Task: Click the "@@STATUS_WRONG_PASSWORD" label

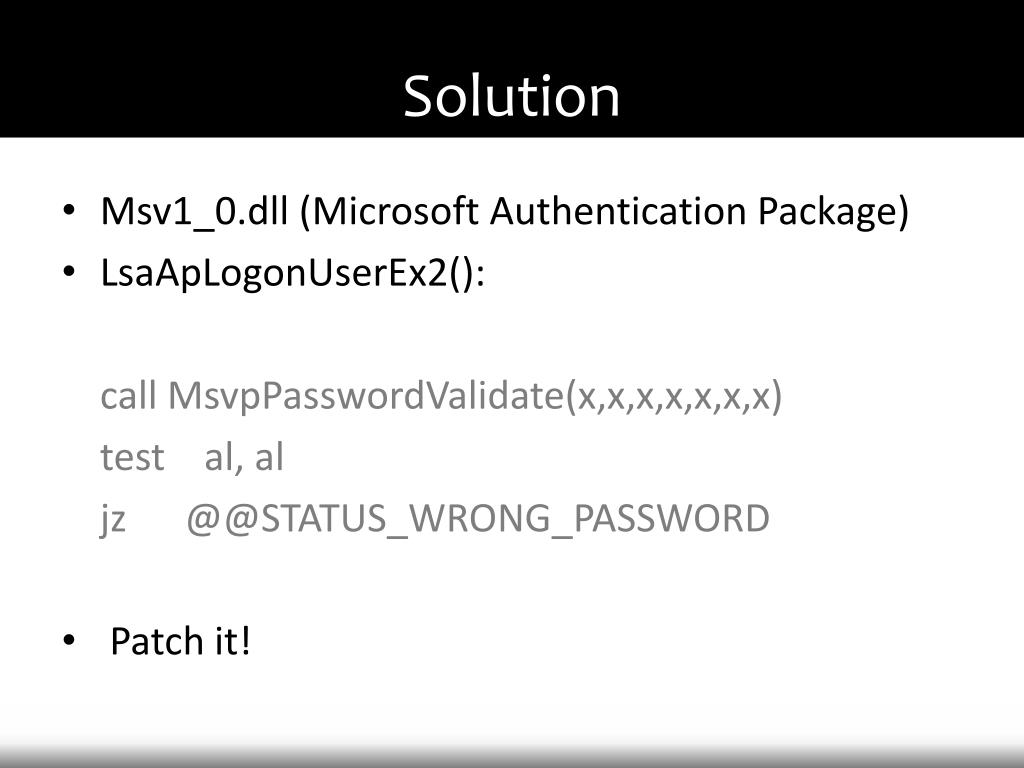Action: coord(478,520)
